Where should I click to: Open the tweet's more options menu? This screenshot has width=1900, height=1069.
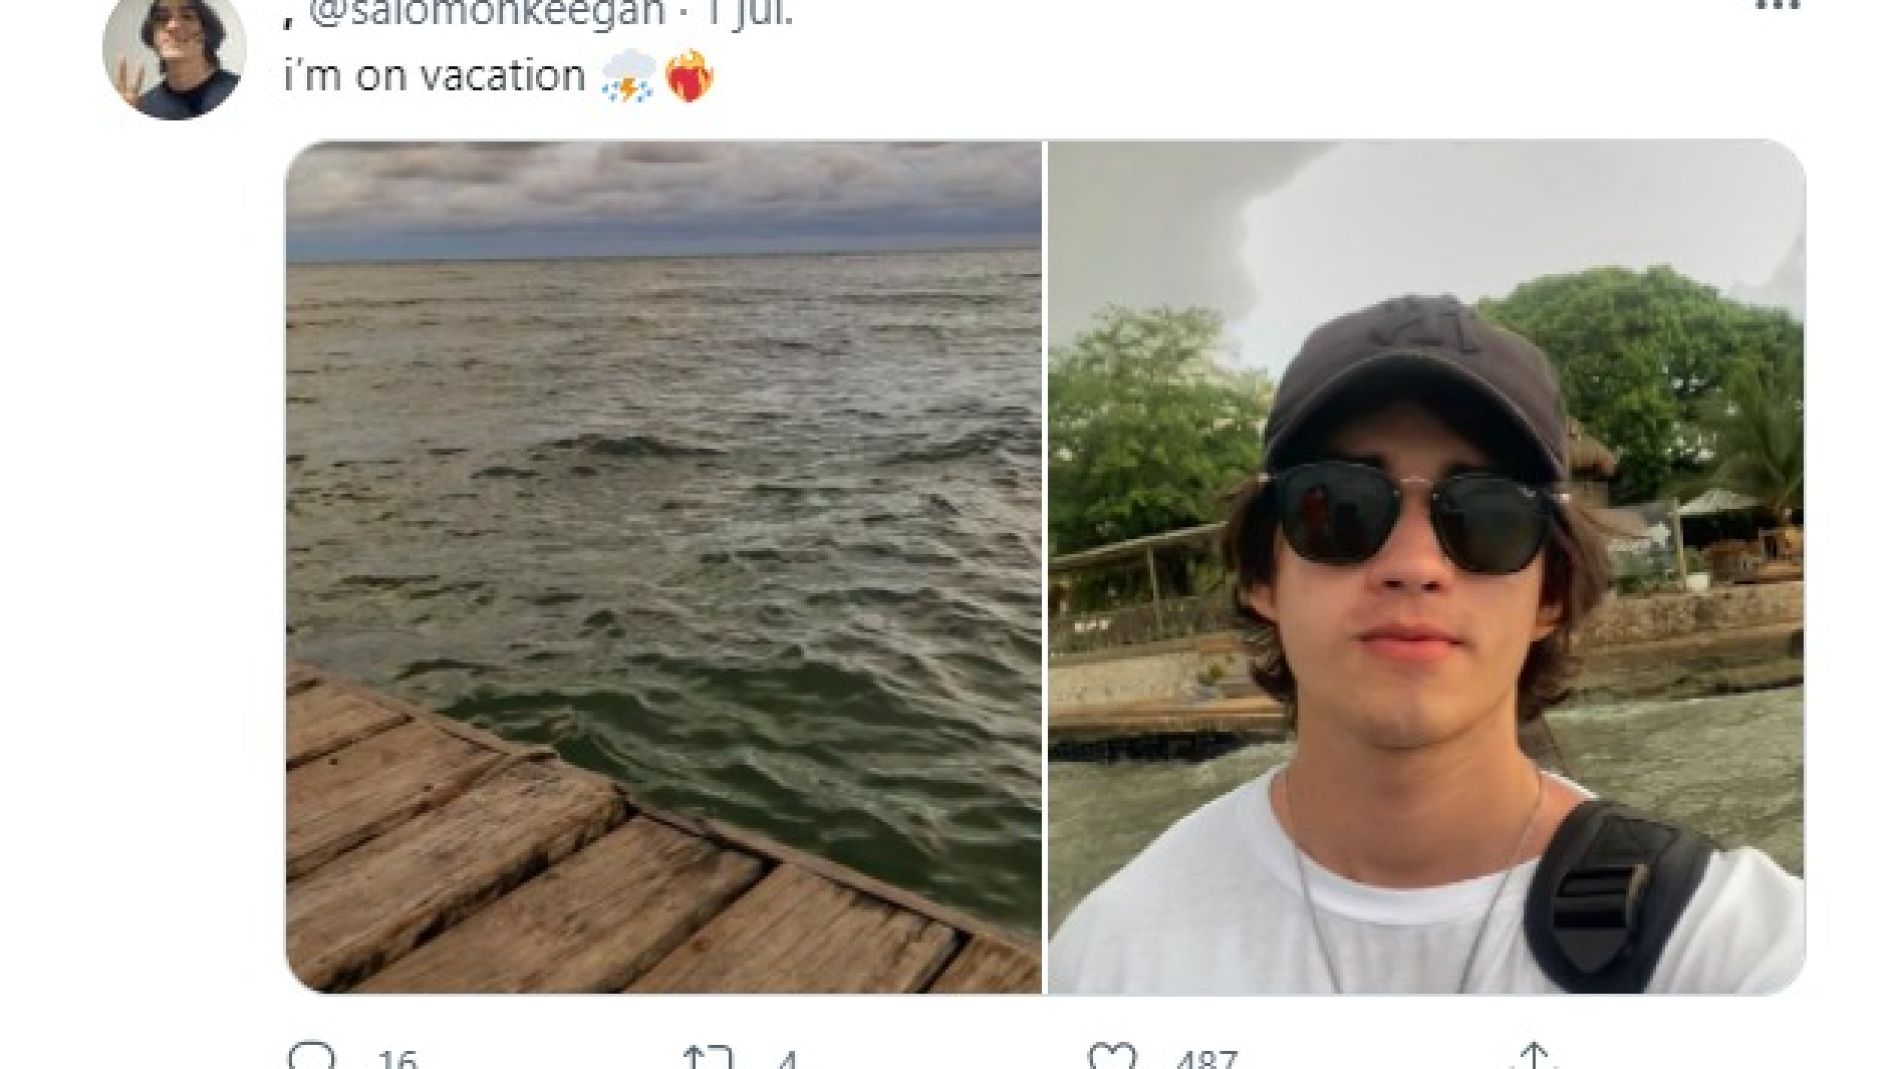[x=1777, y=6]
